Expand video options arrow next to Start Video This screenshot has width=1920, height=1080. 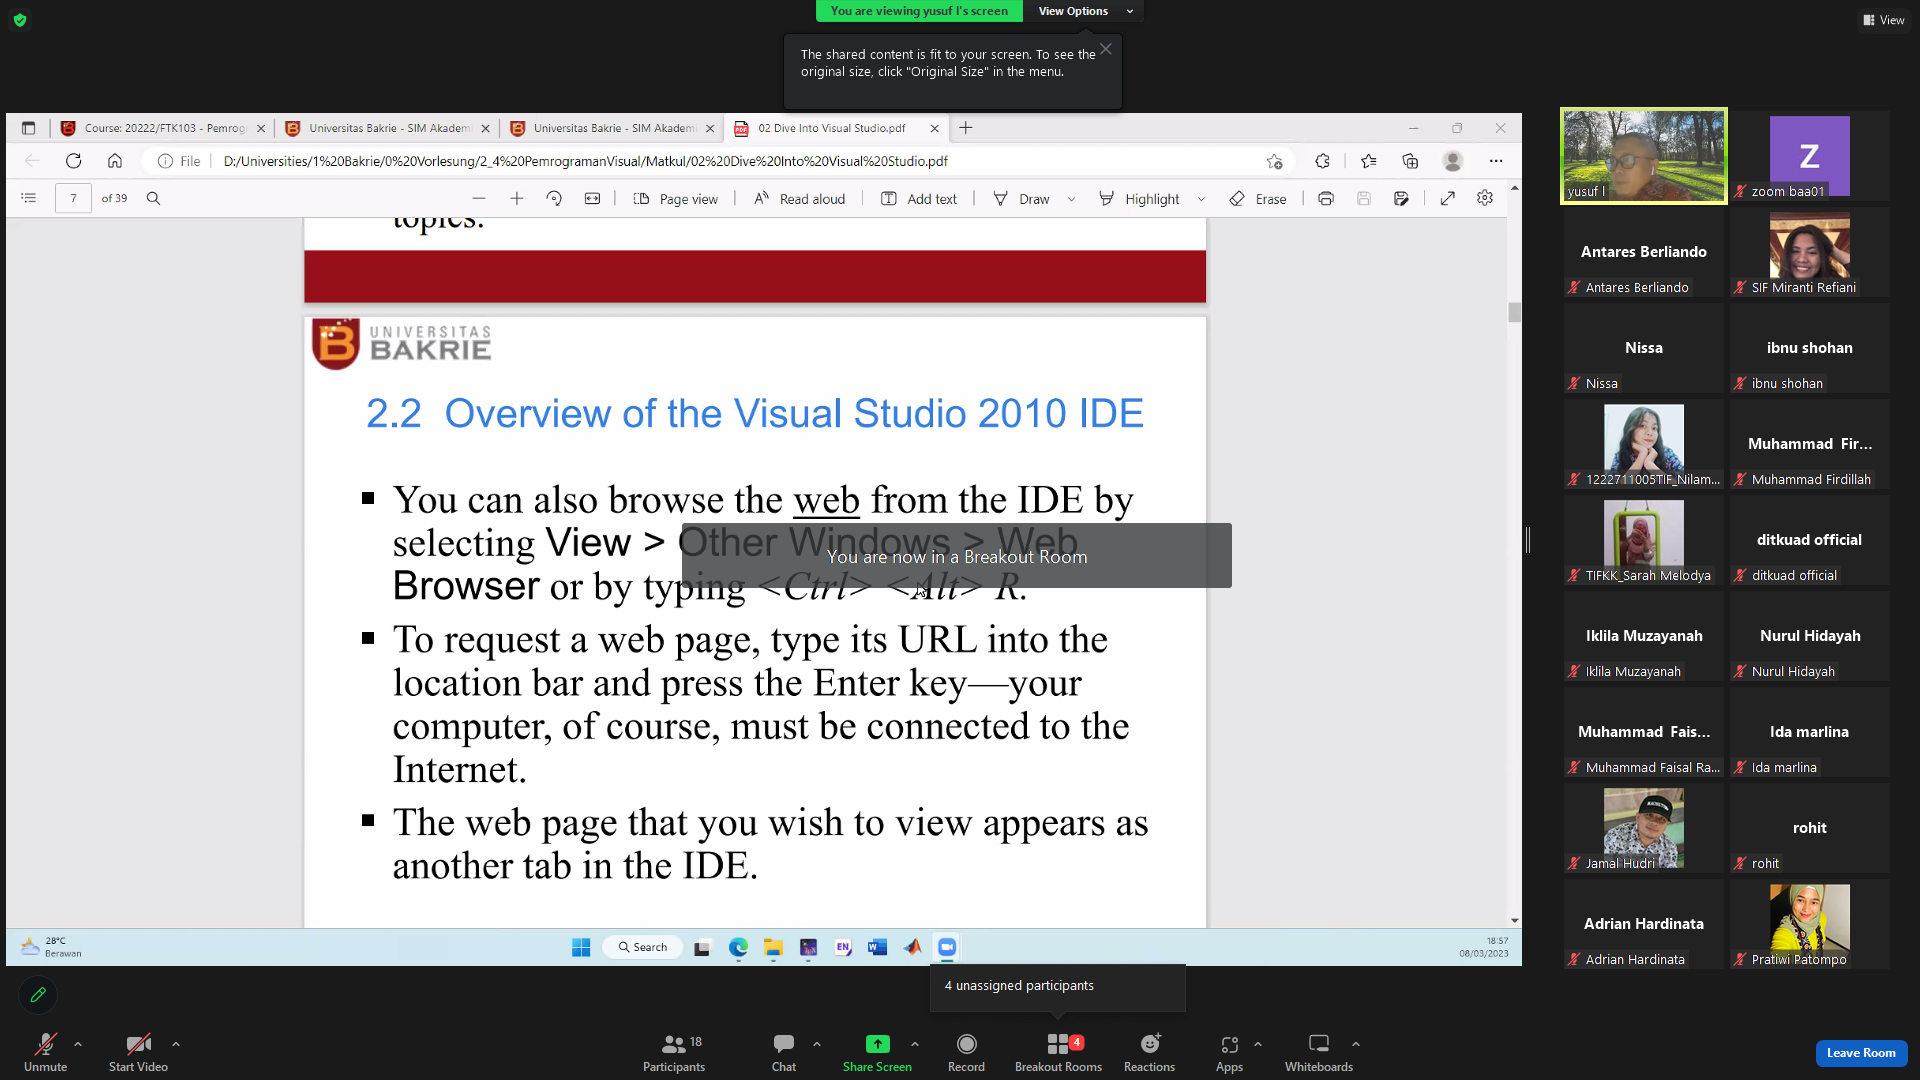176,1044
